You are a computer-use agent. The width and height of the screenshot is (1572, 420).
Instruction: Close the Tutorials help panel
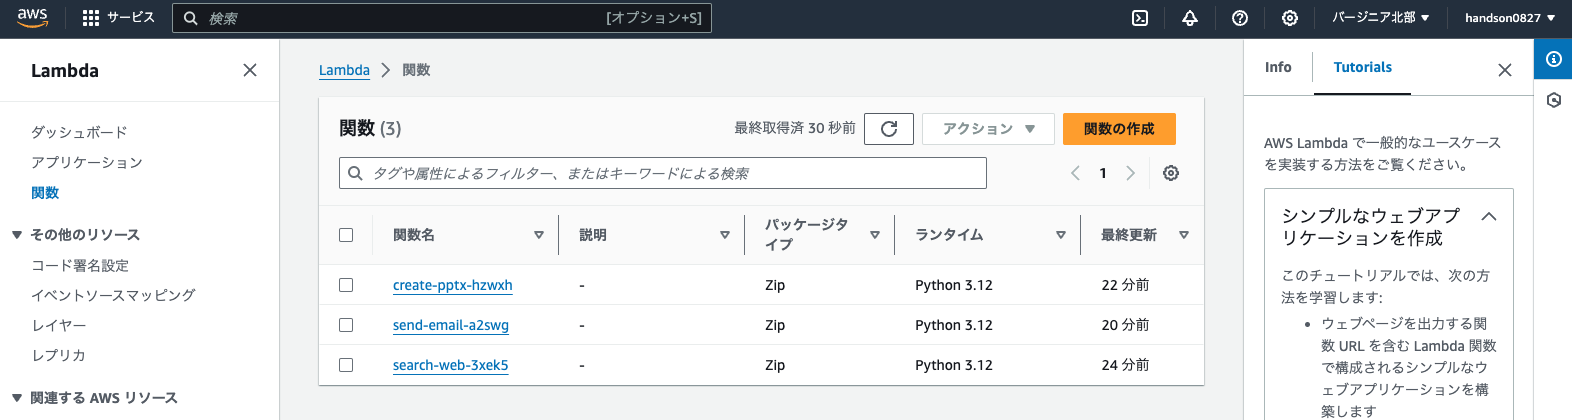[1505, 70]
